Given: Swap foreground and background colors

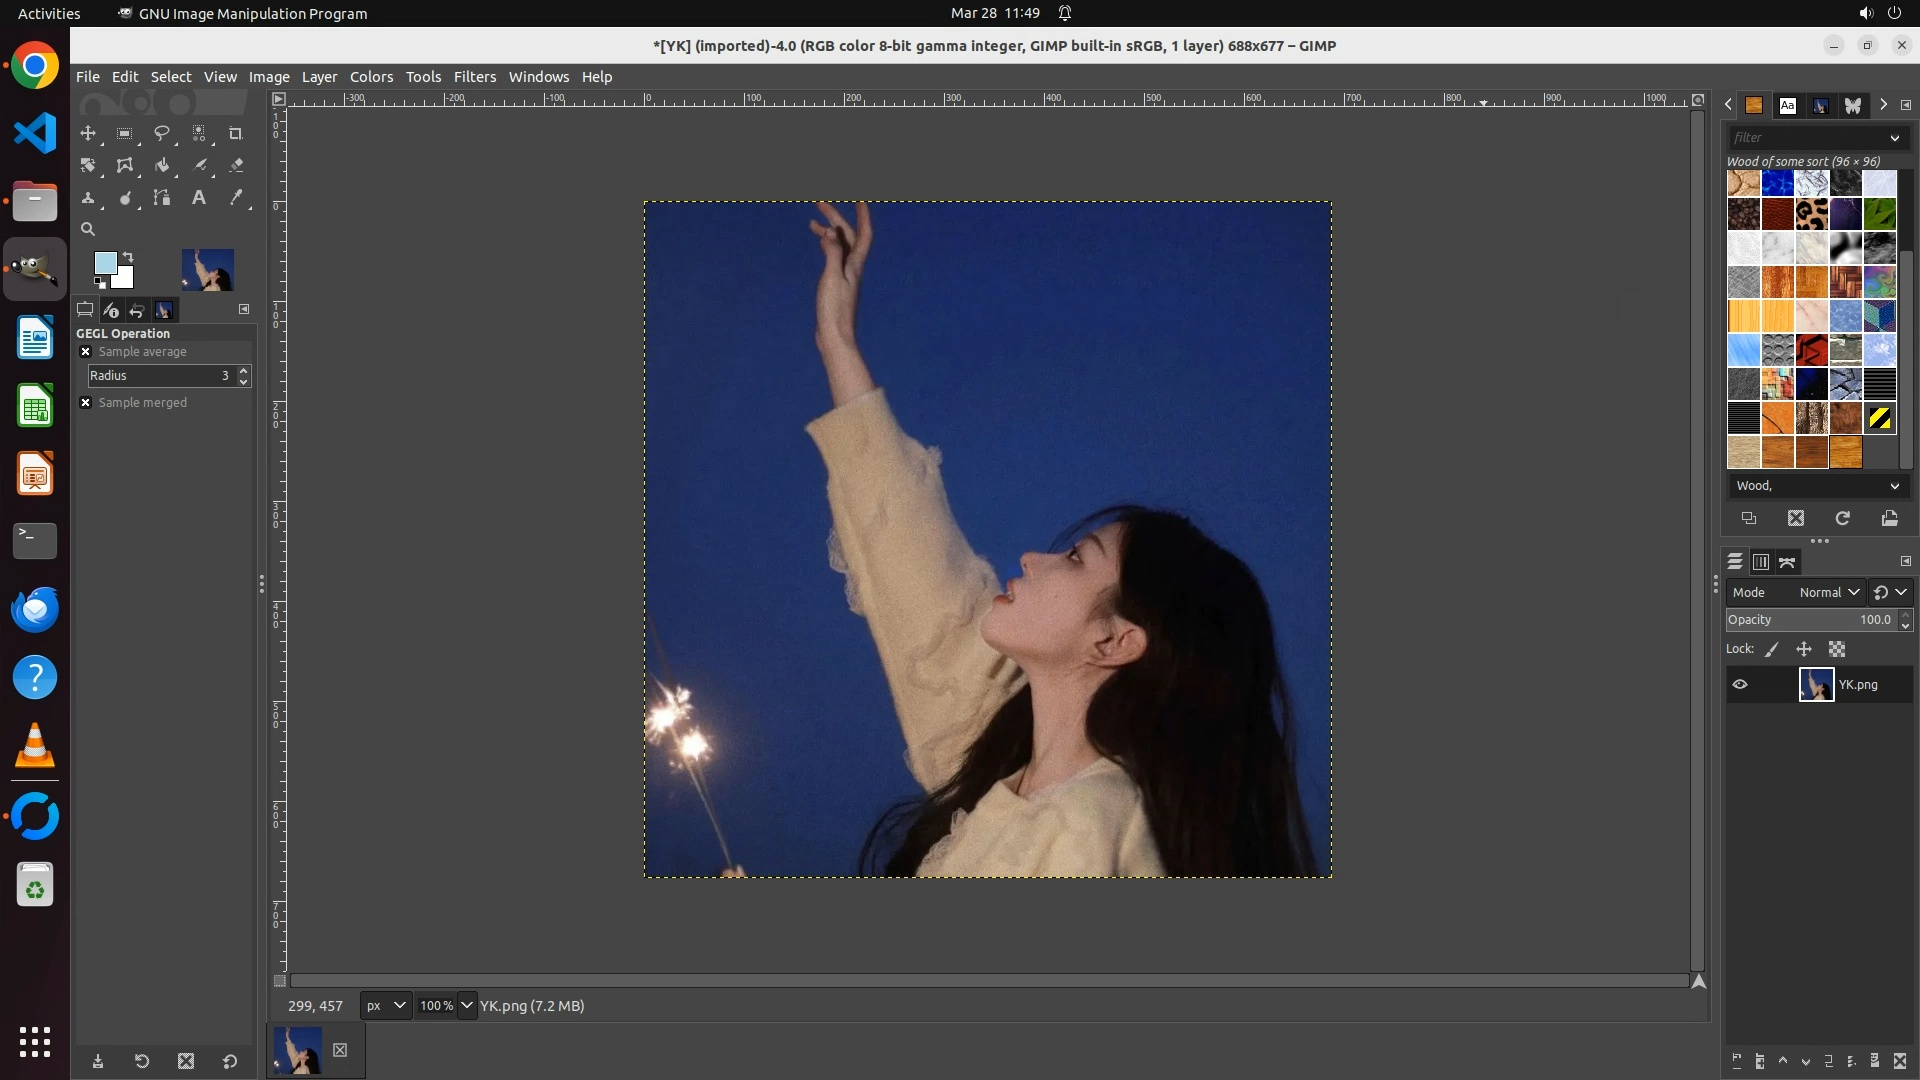Looking at the screenshot, I should point(128,257).
